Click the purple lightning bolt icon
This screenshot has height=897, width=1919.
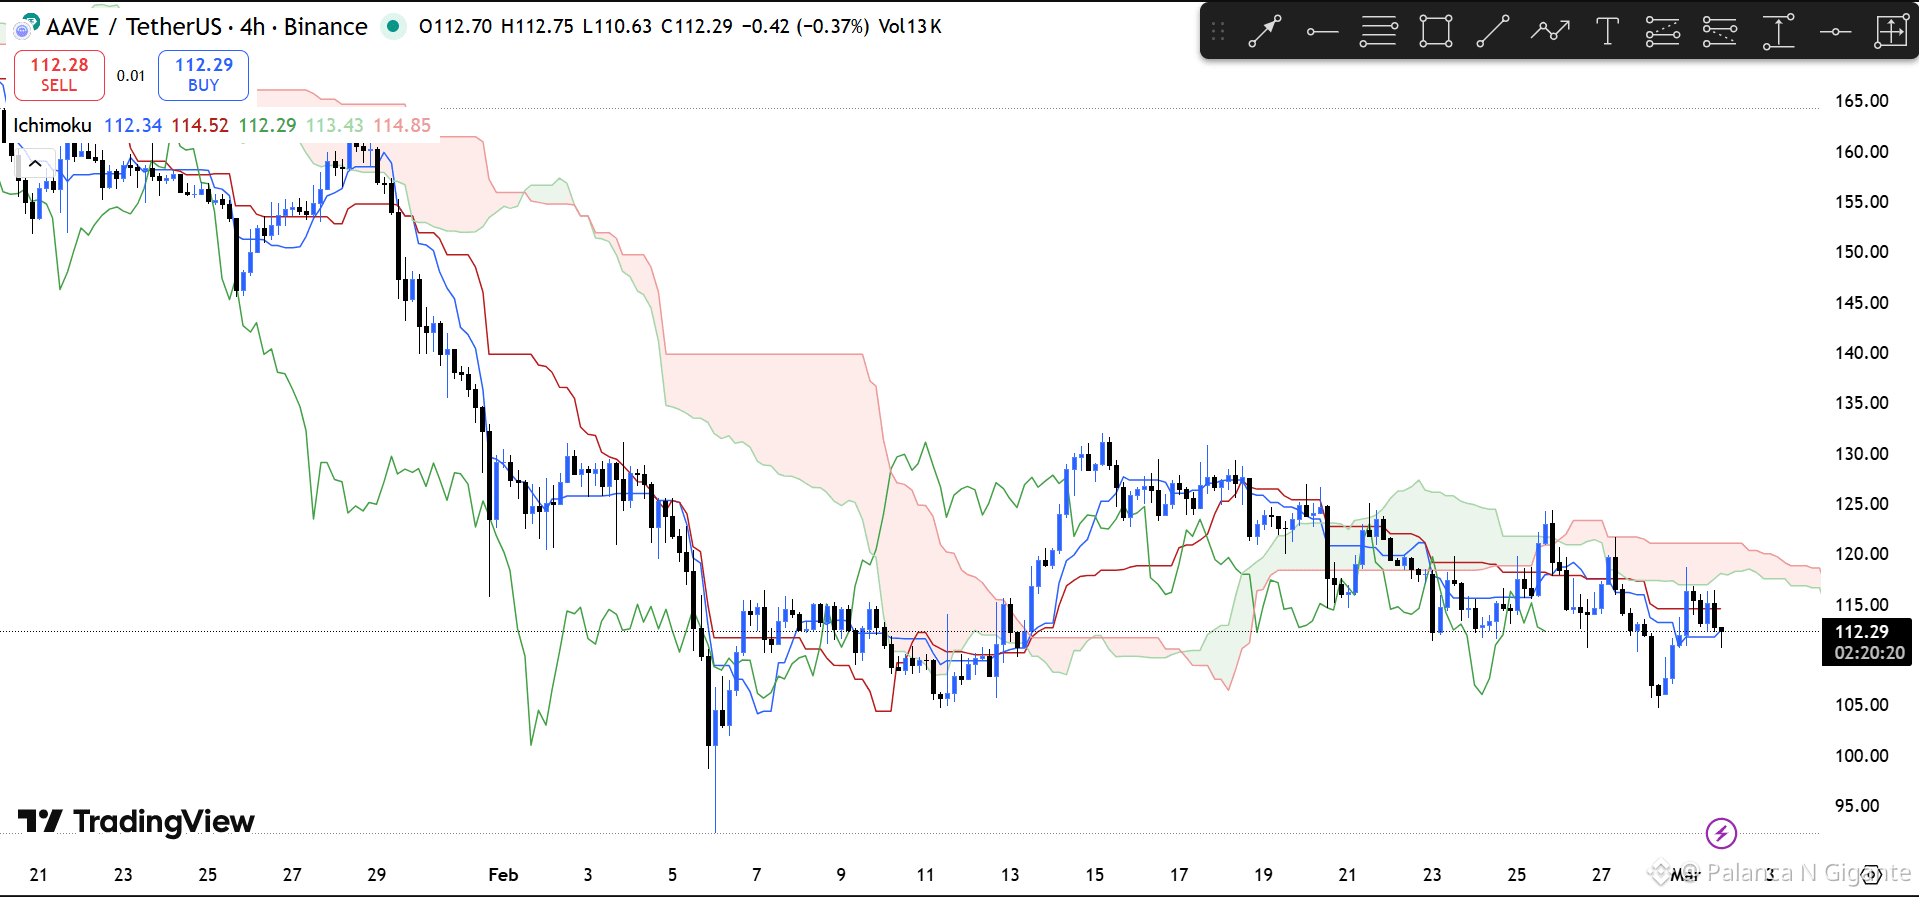[x=1721, y=833]
